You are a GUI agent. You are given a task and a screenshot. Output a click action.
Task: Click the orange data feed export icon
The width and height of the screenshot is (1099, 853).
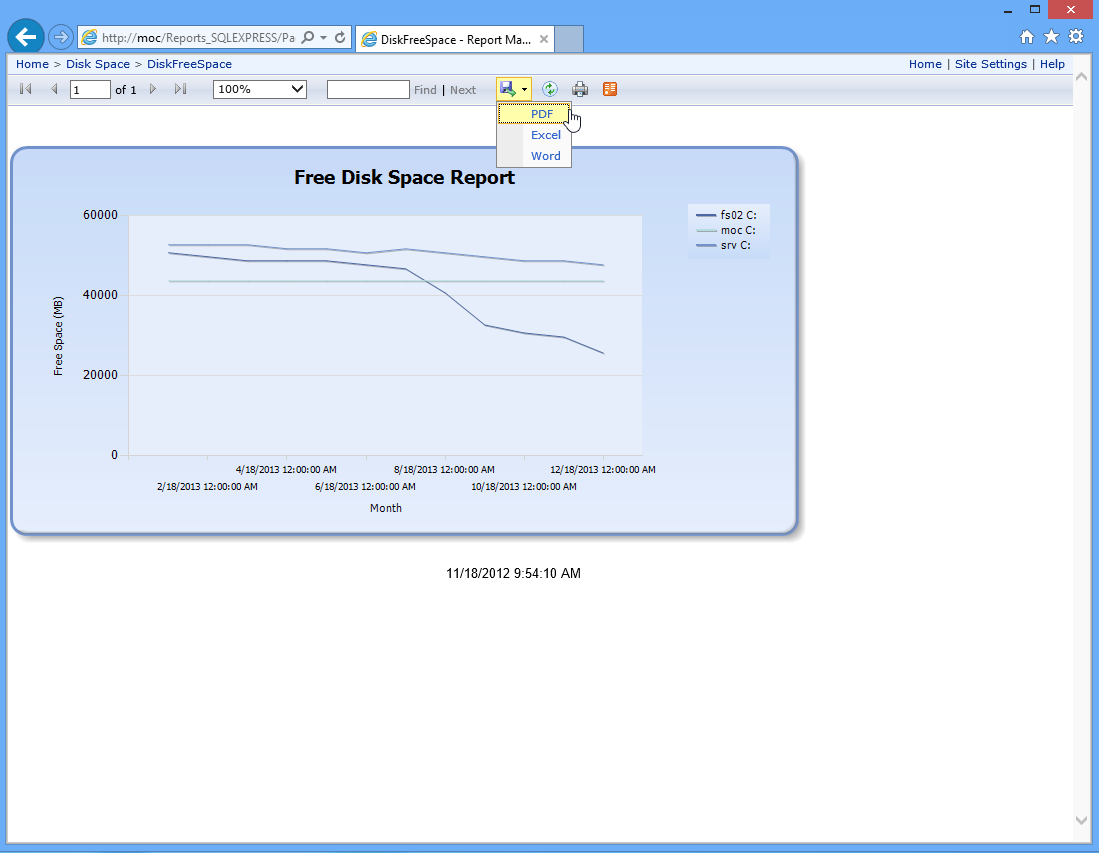click(x=610, y=89)
